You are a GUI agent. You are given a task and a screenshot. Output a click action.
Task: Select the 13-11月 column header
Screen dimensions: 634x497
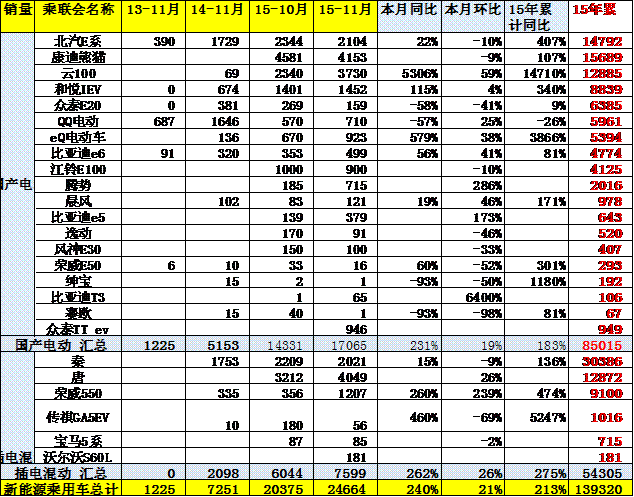153,16
